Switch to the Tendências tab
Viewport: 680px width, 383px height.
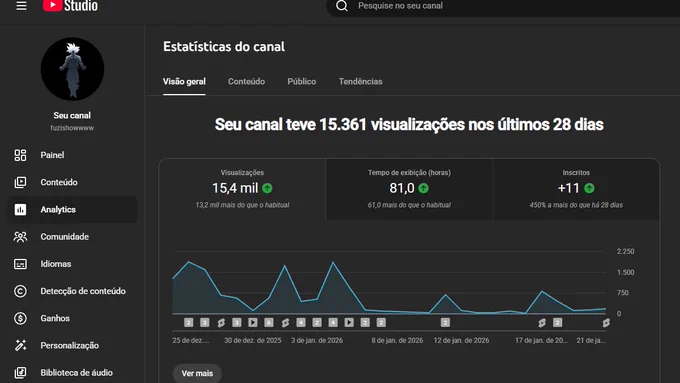pos(360,82)
